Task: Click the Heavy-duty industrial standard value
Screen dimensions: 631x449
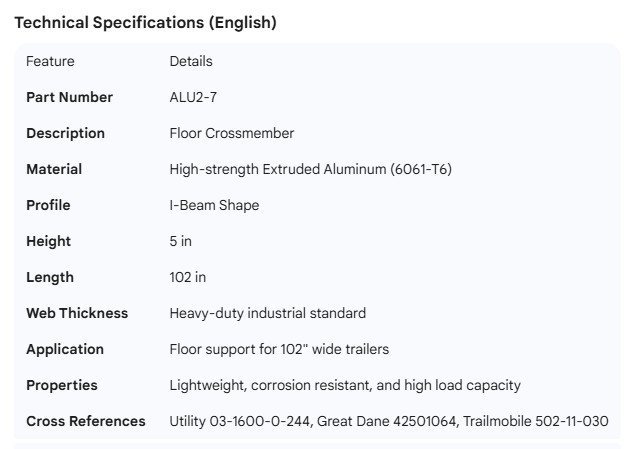Action: click(268, 313)
